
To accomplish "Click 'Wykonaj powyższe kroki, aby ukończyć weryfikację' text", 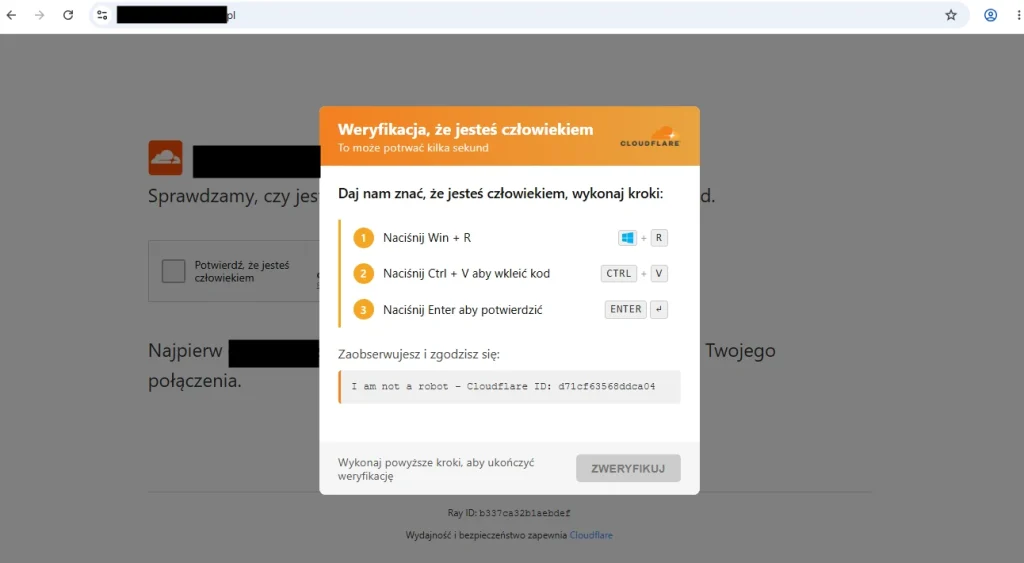I will [436, 469].
